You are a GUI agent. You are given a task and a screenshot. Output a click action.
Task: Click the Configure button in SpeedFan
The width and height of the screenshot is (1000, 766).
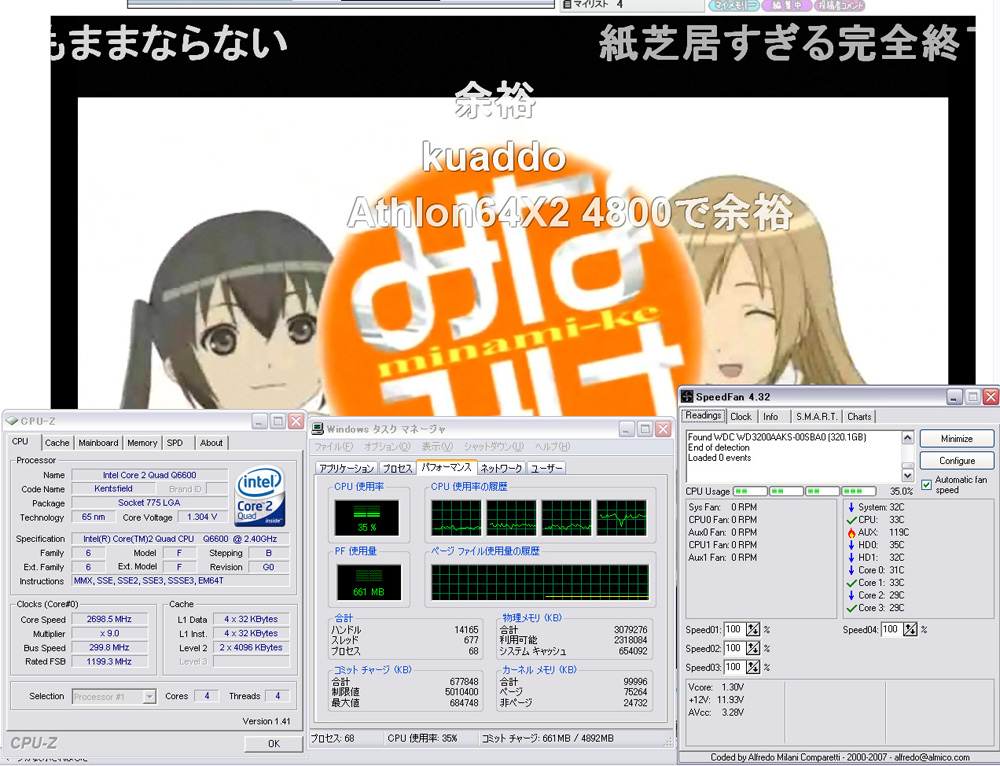tap(957, 460)
